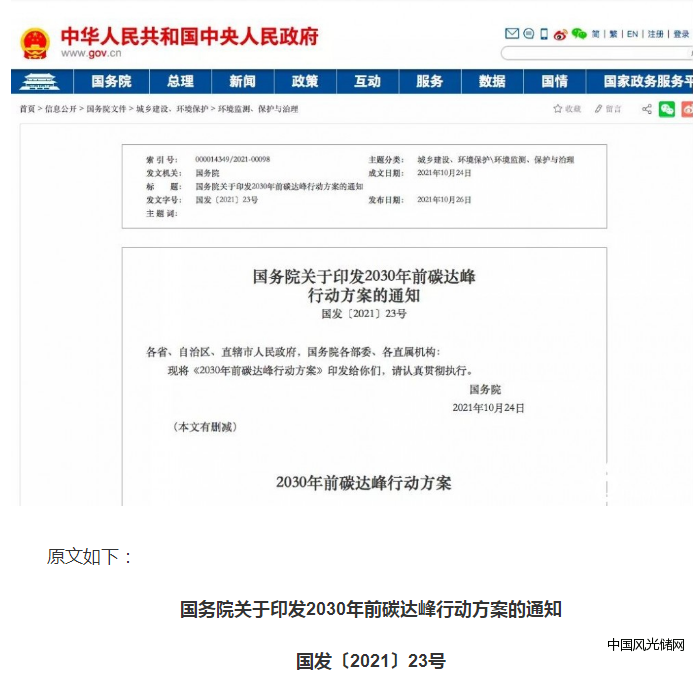693x675 pixels.
Task: Click document number 国发〔2021〕23号 in info table
Action: tap(227, 200)
